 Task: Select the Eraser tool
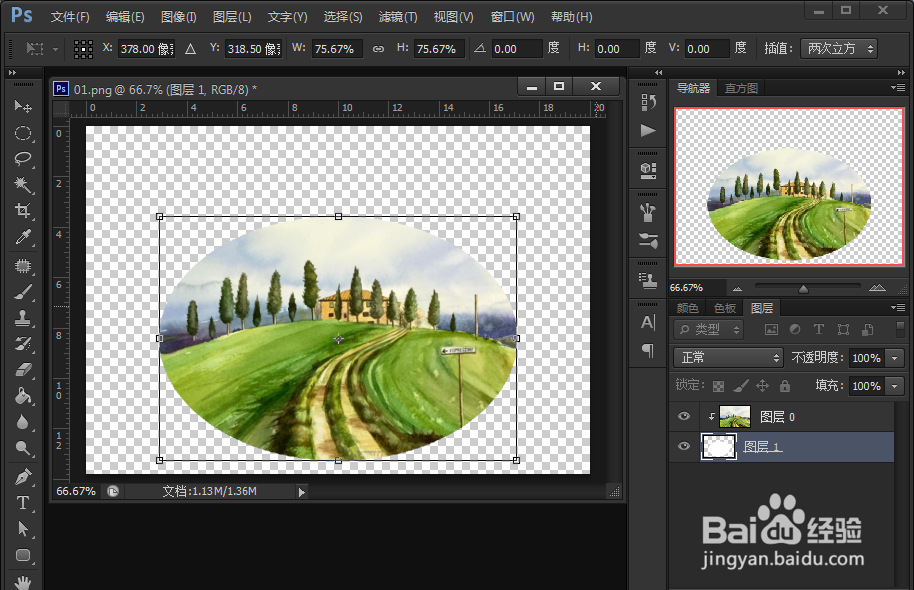point(23,370)
